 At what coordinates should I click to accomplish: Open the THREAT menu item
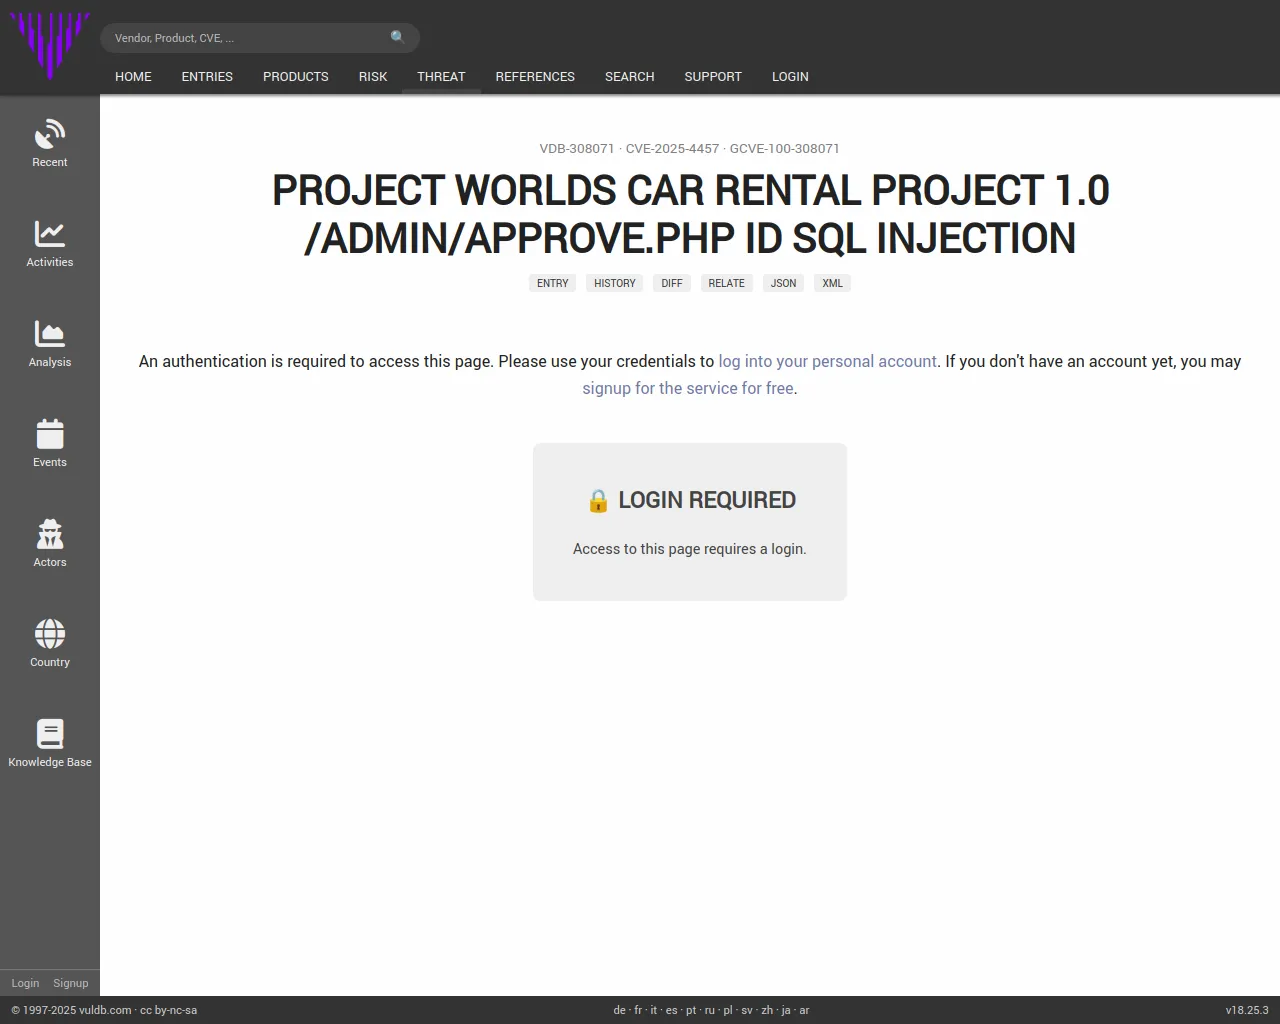coord(441,76)
